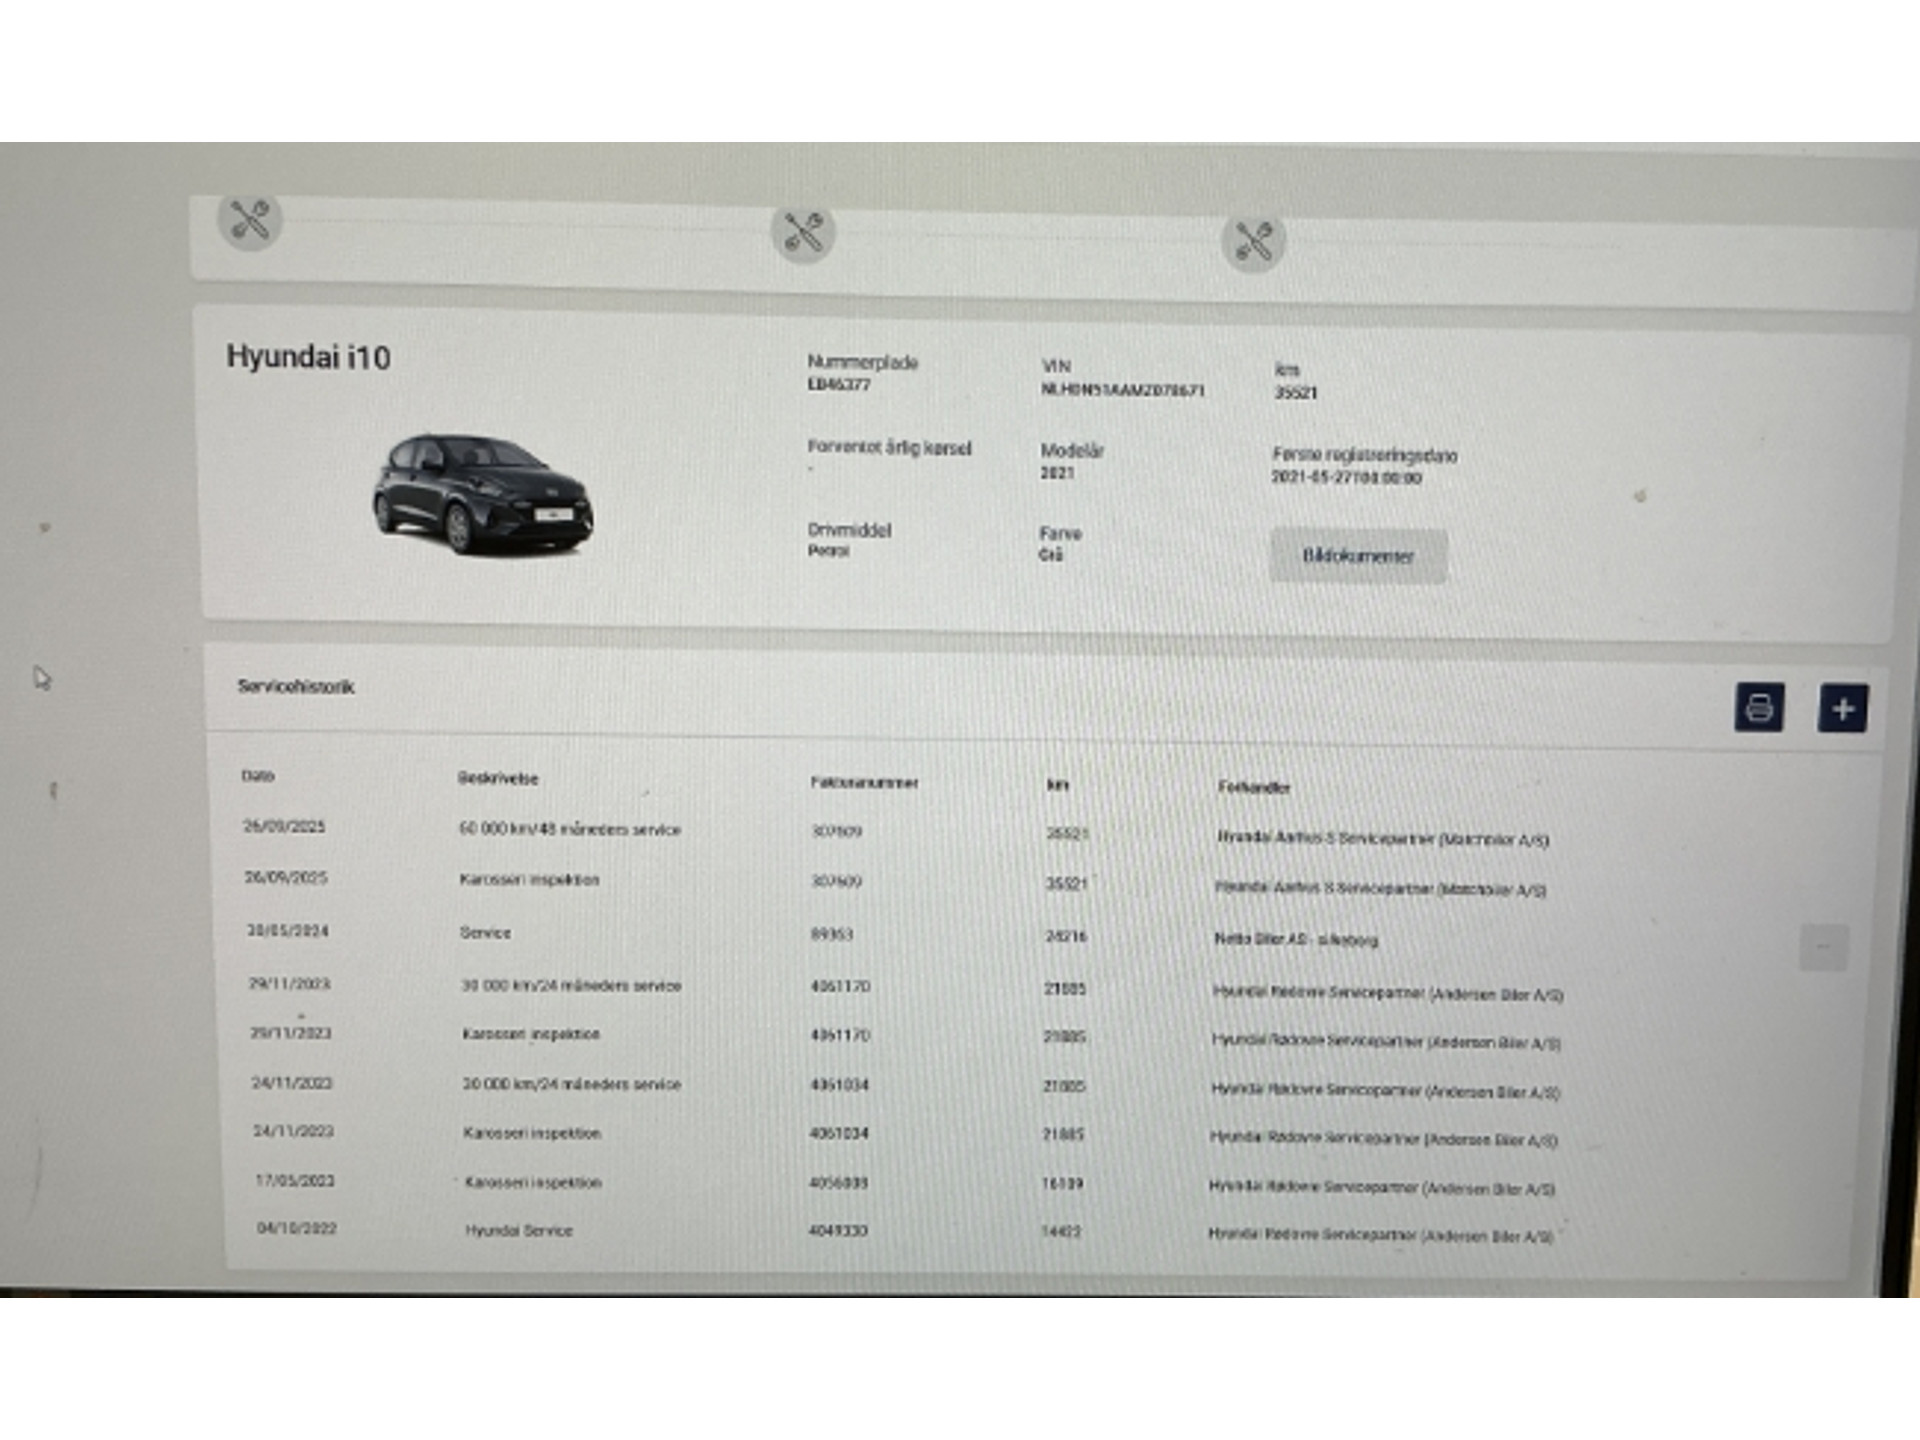Select the dealer on the 60 000 km service row
Image resolution: width=1920 pixels, height=1440 pixels.
(1383, 838)
